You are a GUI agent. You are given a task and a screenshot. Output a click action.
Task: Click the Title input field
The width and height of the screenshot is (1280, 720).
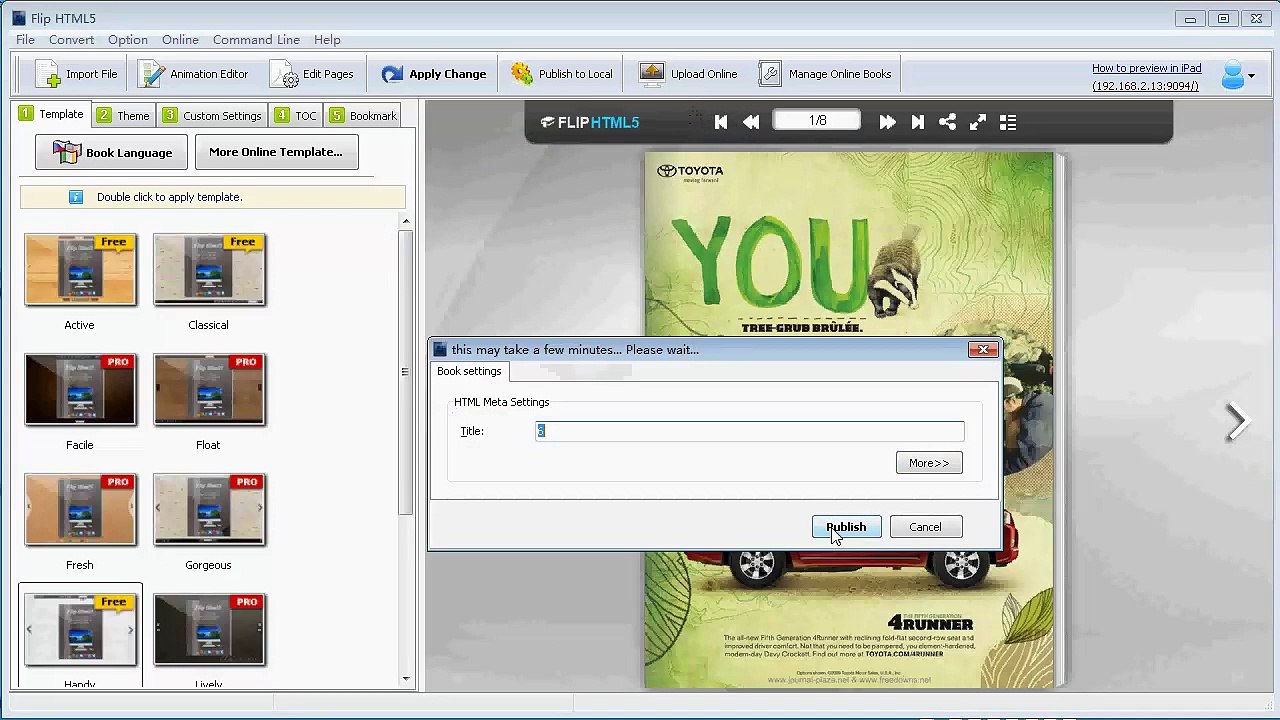pyautogui.click(x=750, y=431)
